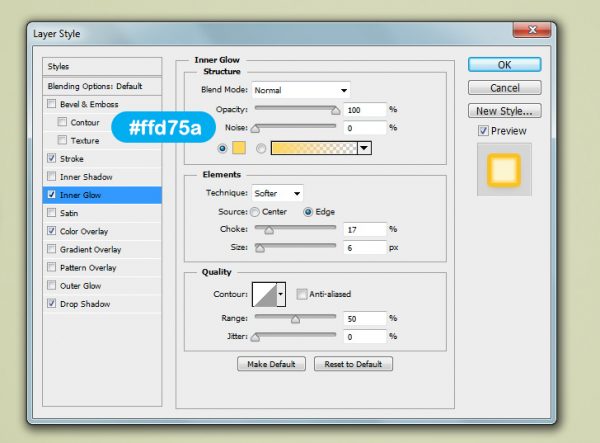This screenshot has height=443, width=600.
Task: Disable the Stroke effect checkbox
Action: coord(52,159)
